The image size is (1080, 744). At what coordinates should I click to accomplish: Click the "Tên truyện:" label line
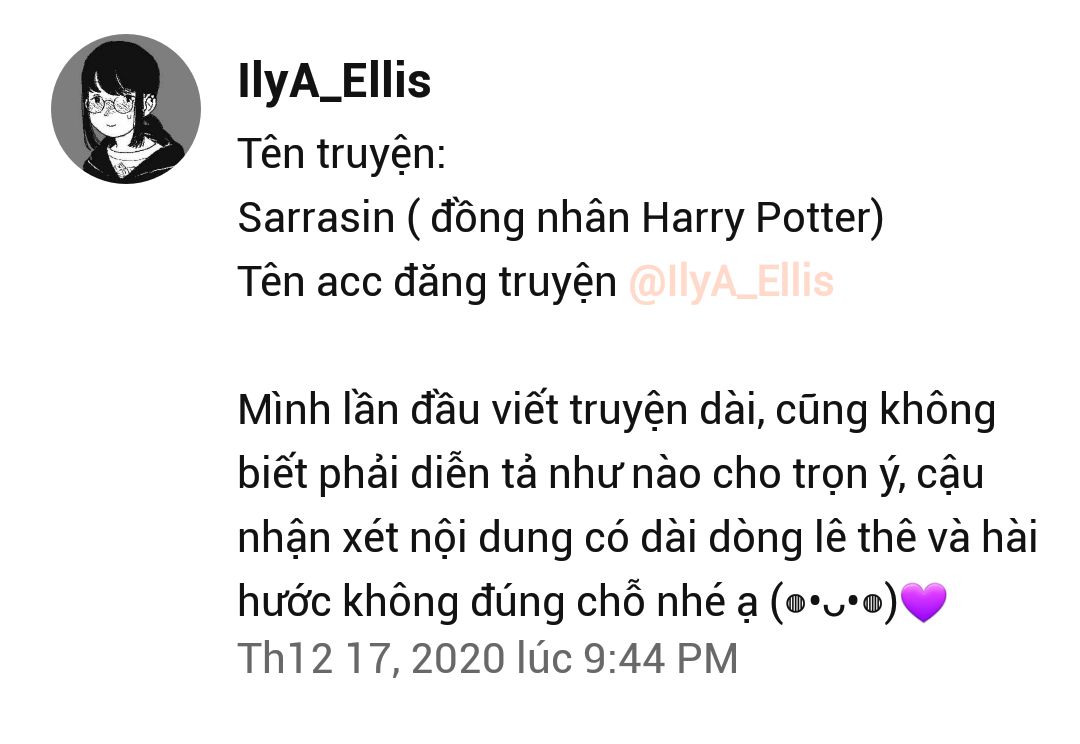342,154
